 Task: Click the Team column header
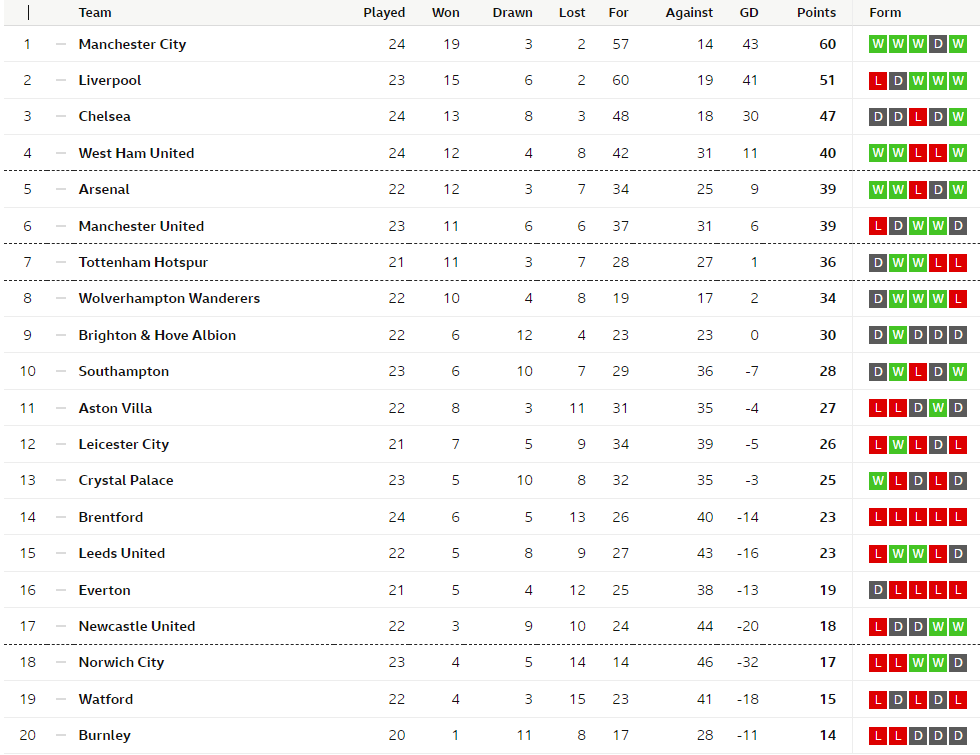(x=95, y=13)
